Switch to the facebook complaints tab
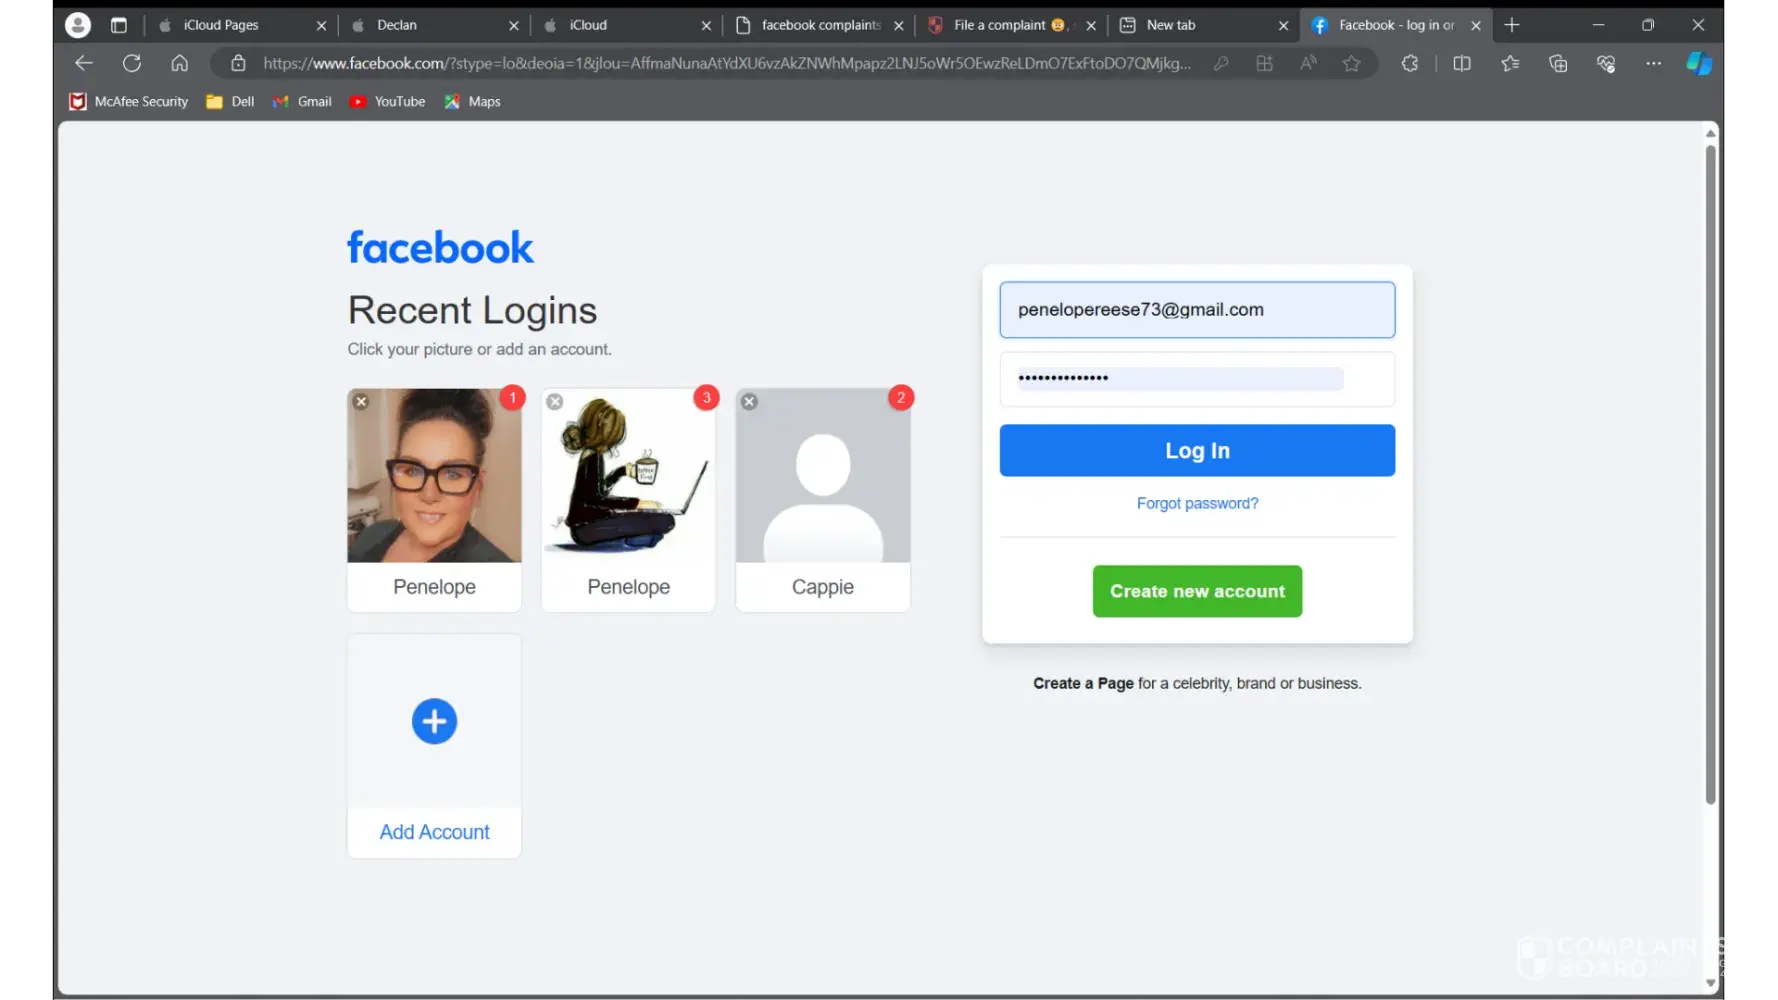This screenshot has height=1000, width=1778. pyautogui.click(x=819, y=25)
